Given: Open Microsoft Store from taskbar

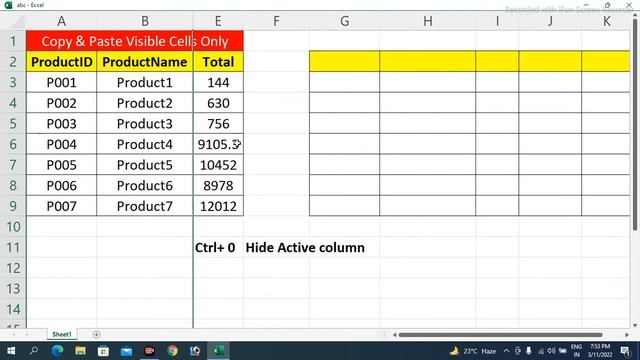Looking at the screenshot, I should (103, 351).
